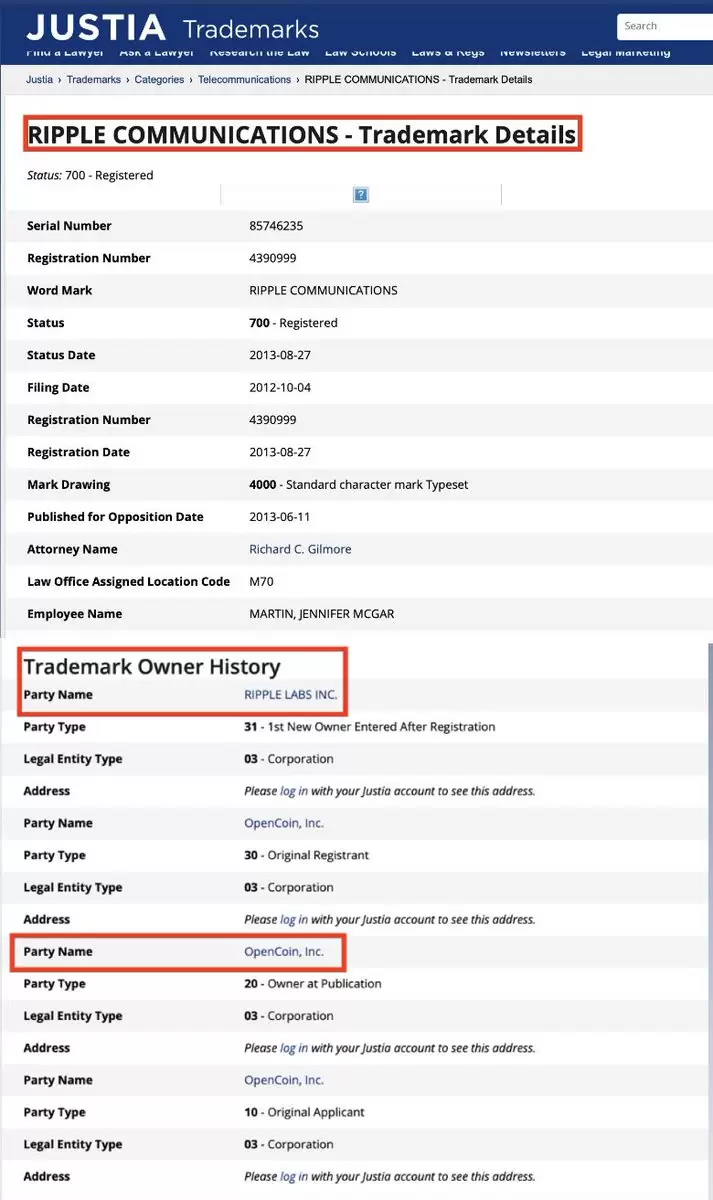Select the Status Date value 2013-08-27
The width and height of the screenshot is (713, 1200).
tap(280, 355)
